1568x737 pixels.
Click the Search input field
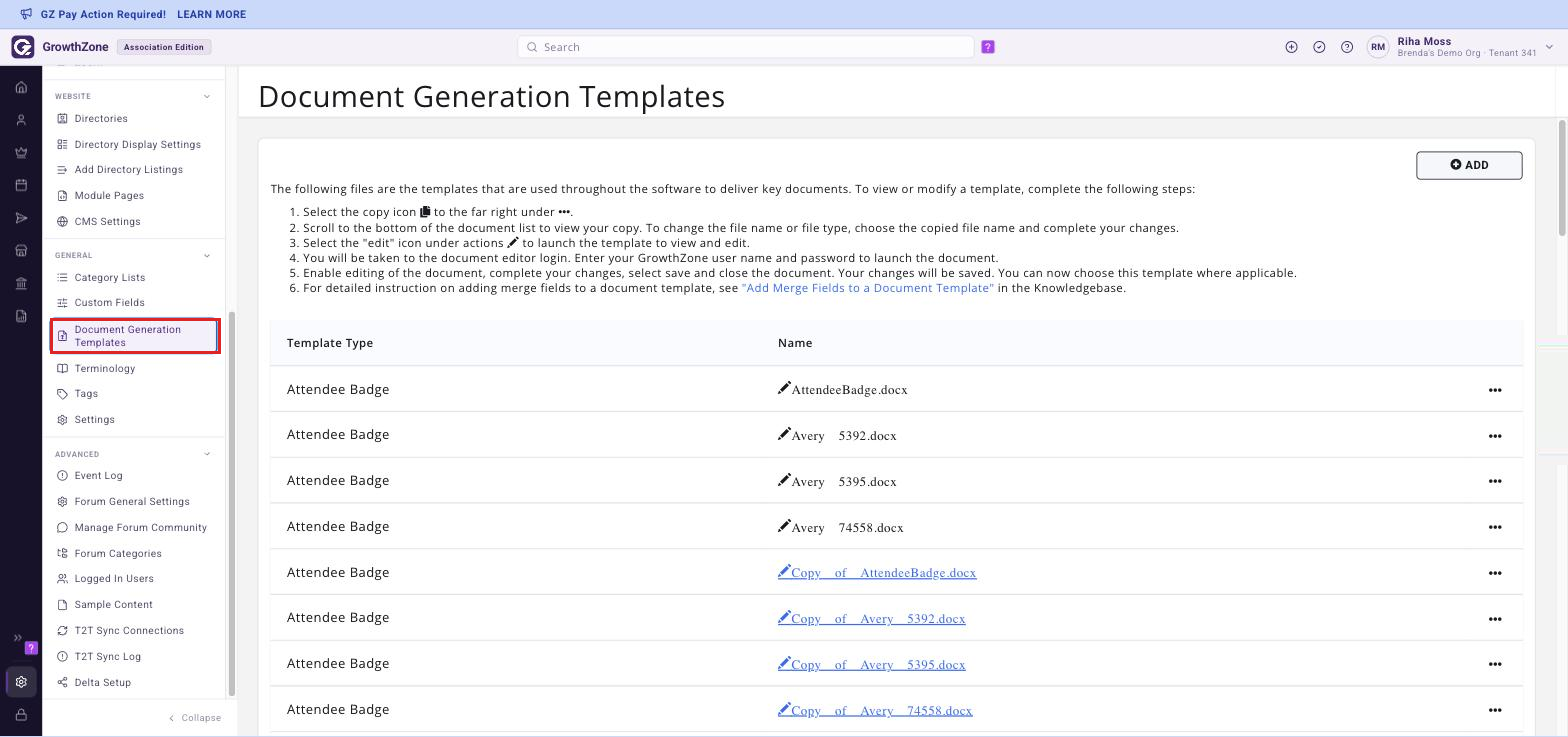746,47
